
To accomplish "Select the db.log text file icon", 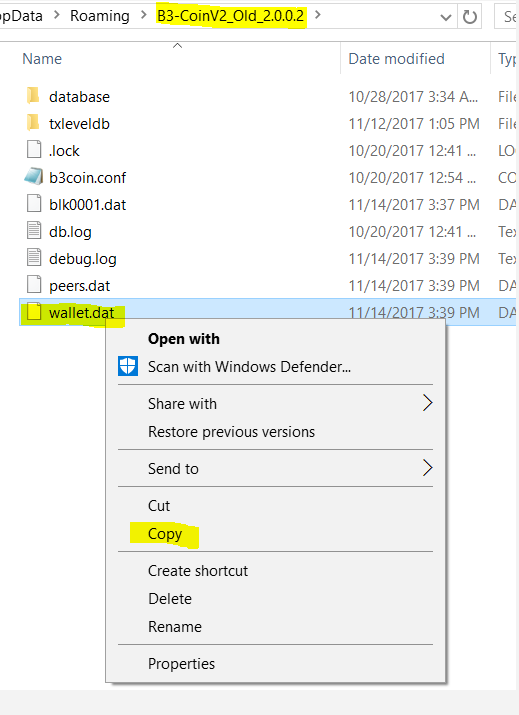I will click(34, 231).
